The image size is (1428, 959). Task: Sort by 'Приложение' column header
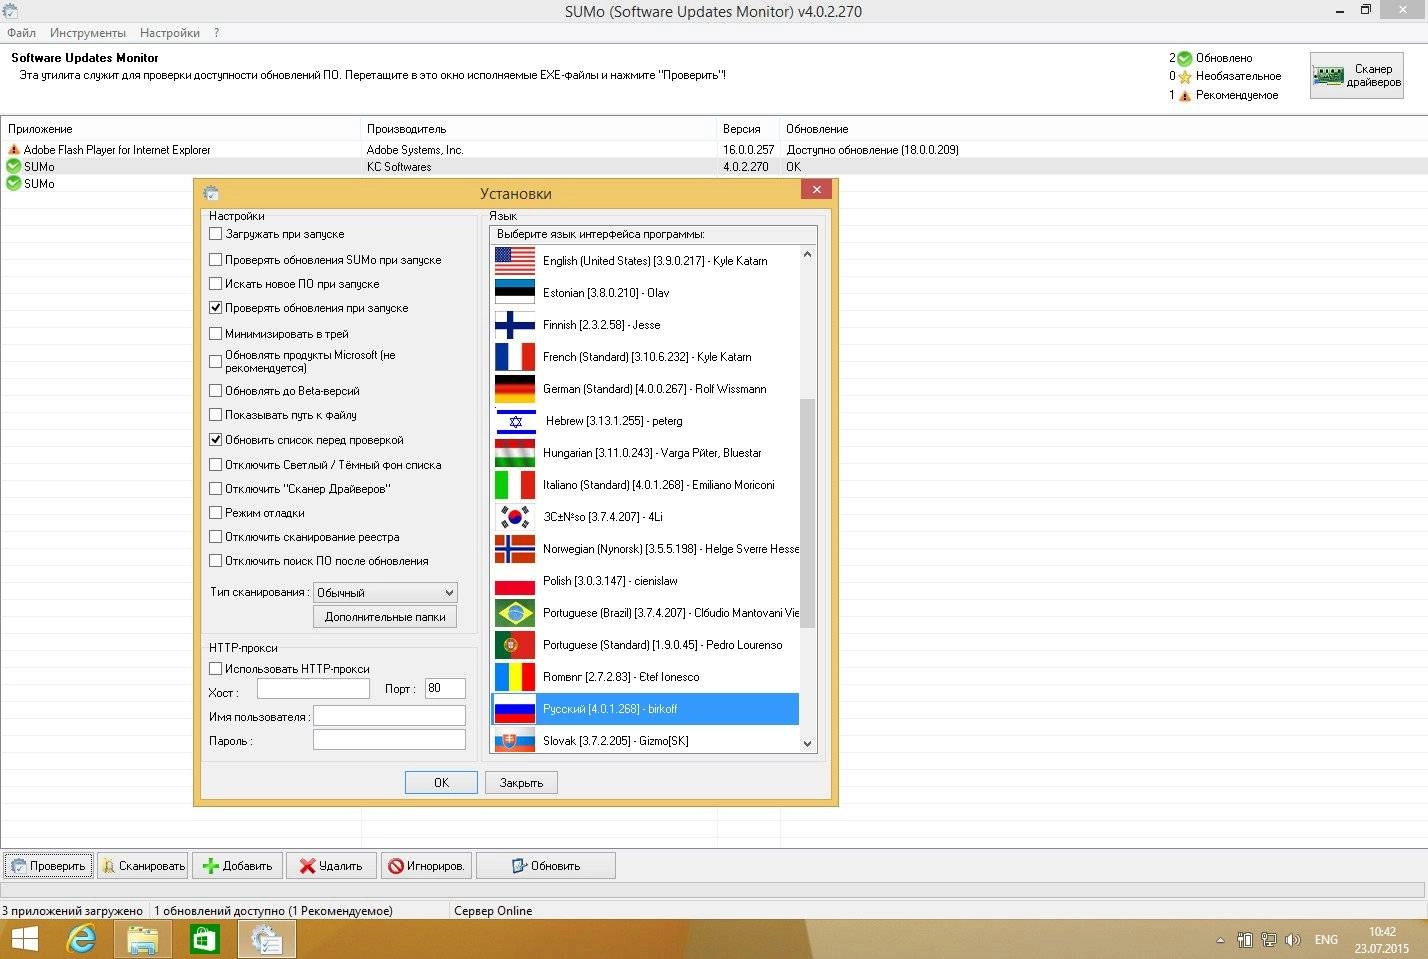pyautogui.click(x=181, y=129)
